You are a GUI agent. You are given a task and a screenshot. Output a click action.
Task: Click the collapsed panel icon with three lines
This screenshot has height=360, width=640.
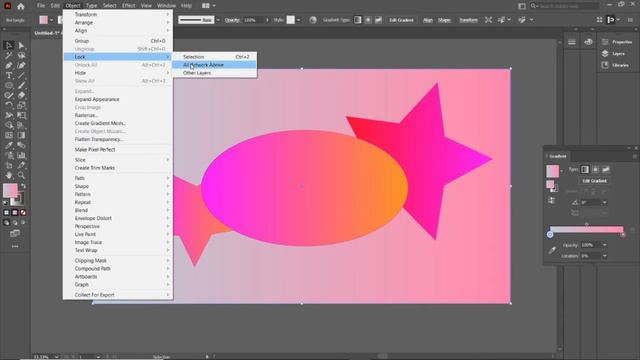pyautogui.click(x=572, y=42)
